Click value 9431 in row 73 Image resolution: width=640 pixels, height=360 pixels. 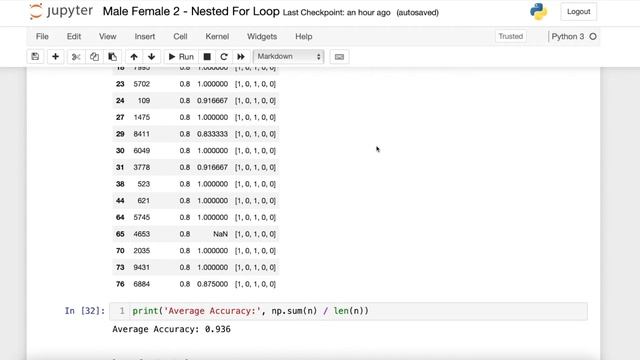tap(142, 267)
